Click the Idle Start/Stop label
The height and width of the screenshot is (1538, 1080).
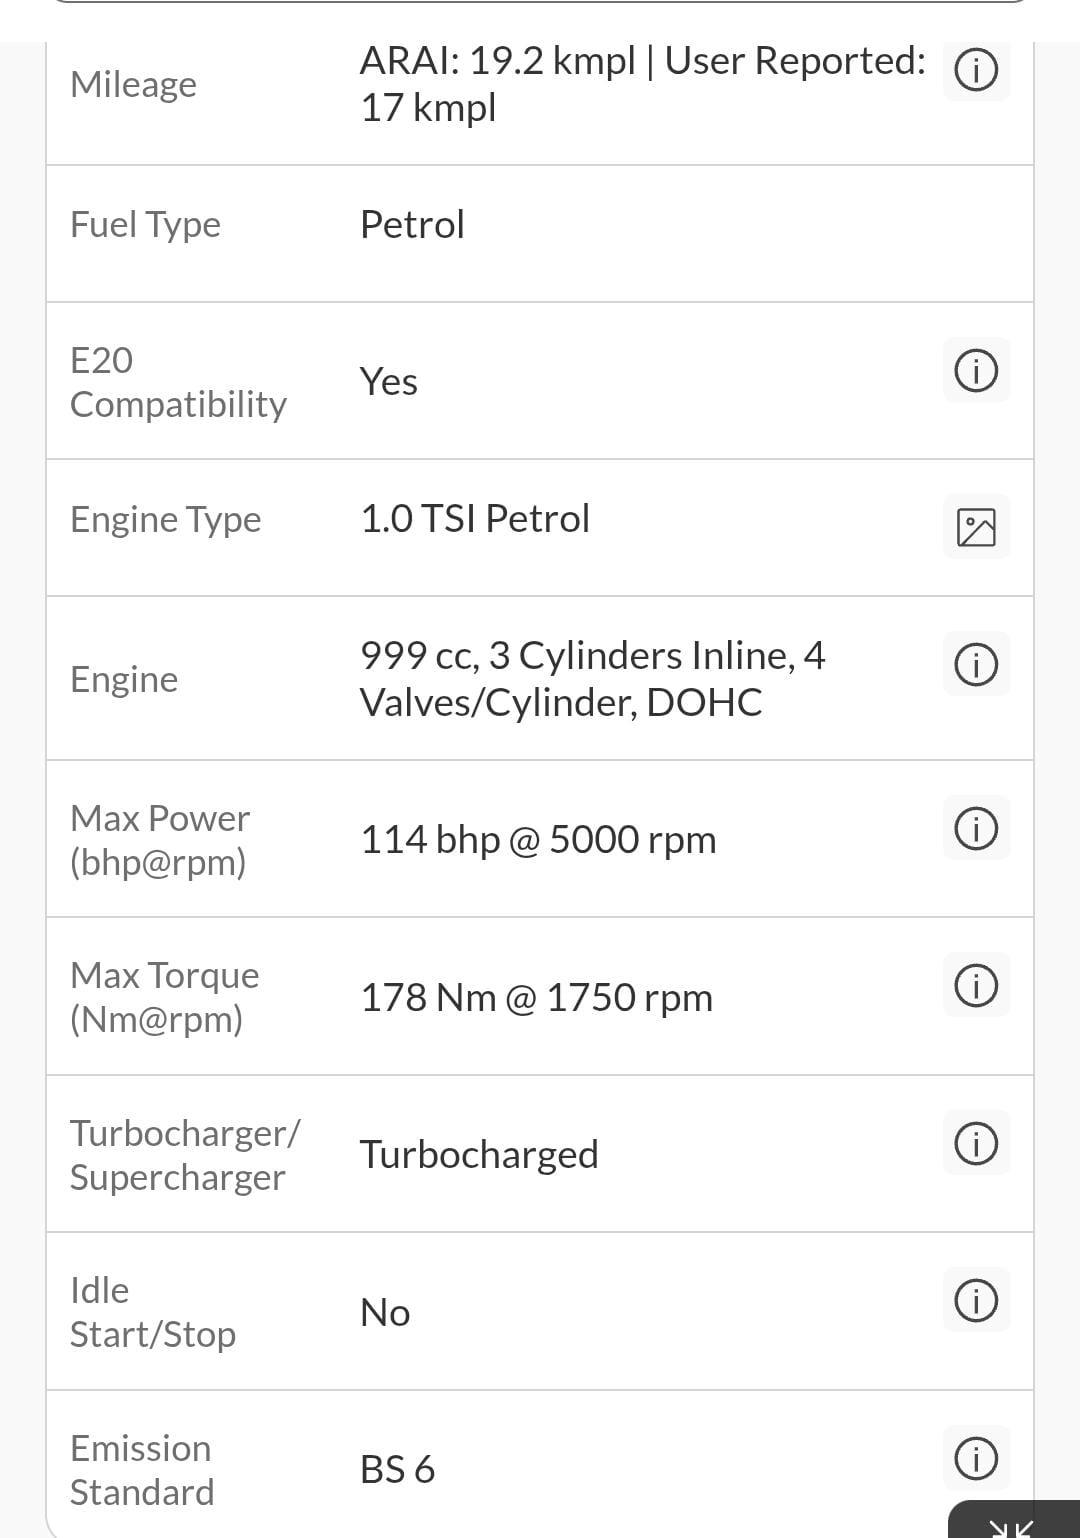pos(152,1312)
